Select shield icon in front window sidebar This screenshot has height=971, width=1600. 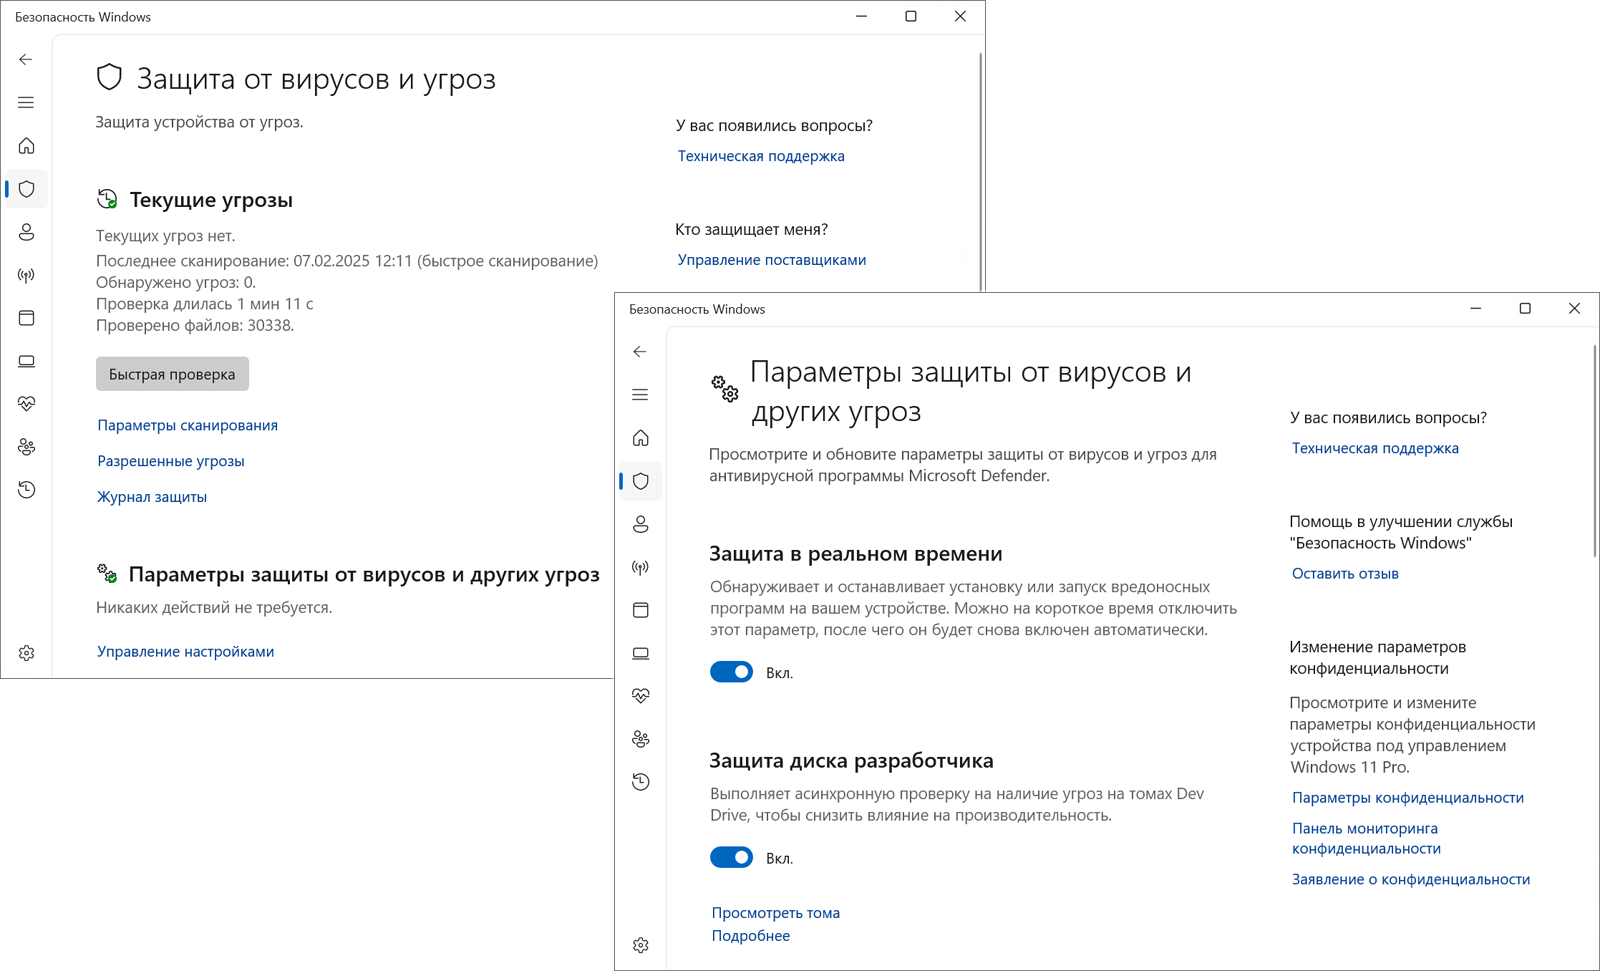point(640,481)
